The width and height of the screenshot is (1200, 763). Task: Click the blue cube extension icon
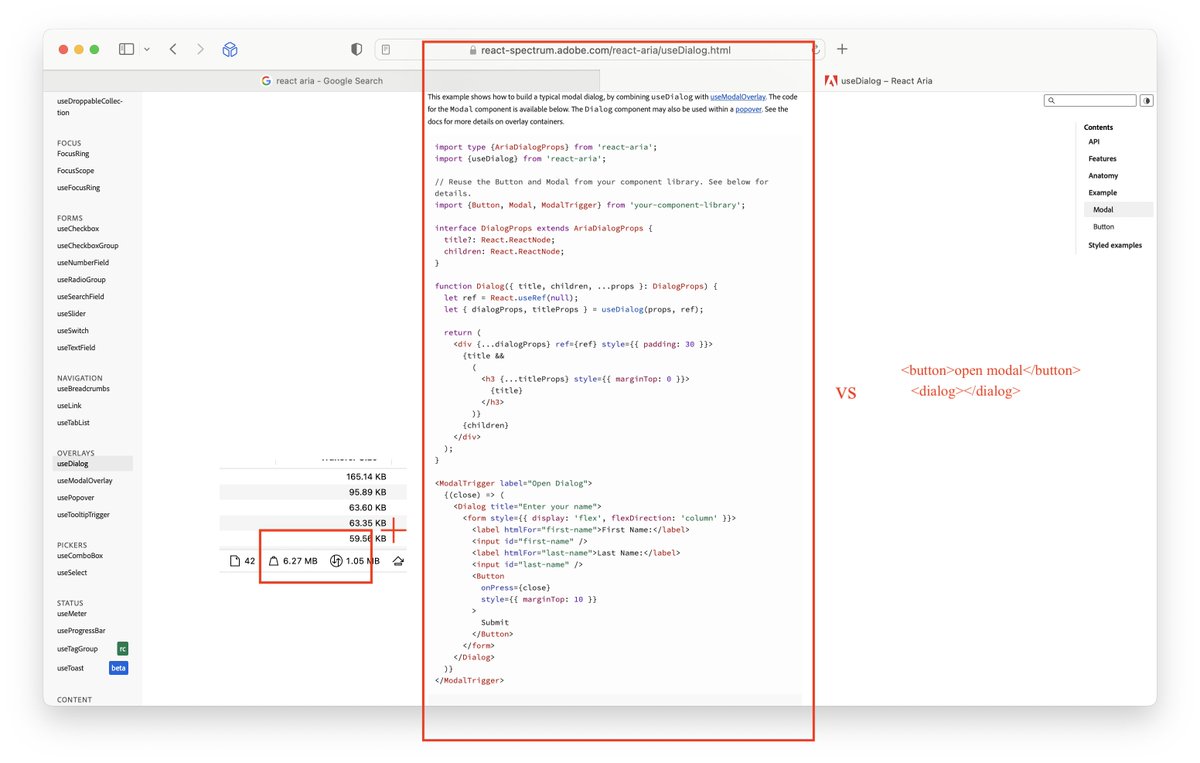[230, 49]
